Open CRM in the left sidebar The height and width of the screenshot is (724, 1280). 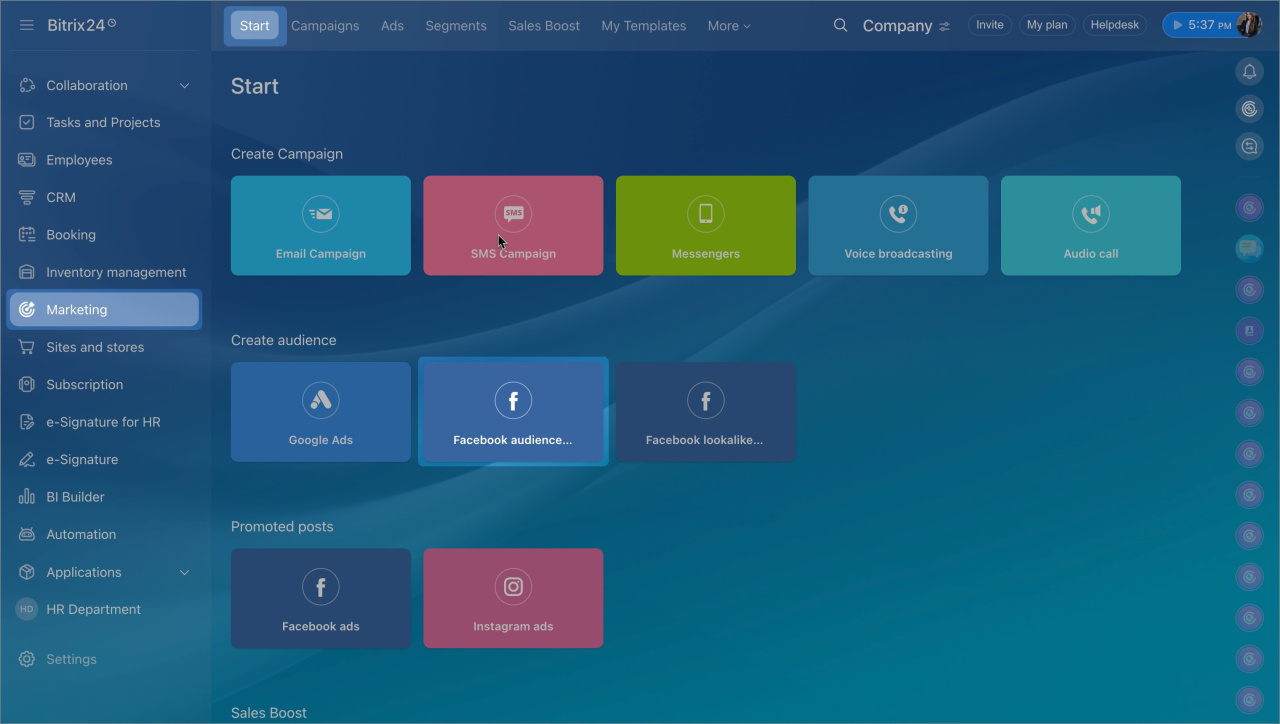click(61, 197)
